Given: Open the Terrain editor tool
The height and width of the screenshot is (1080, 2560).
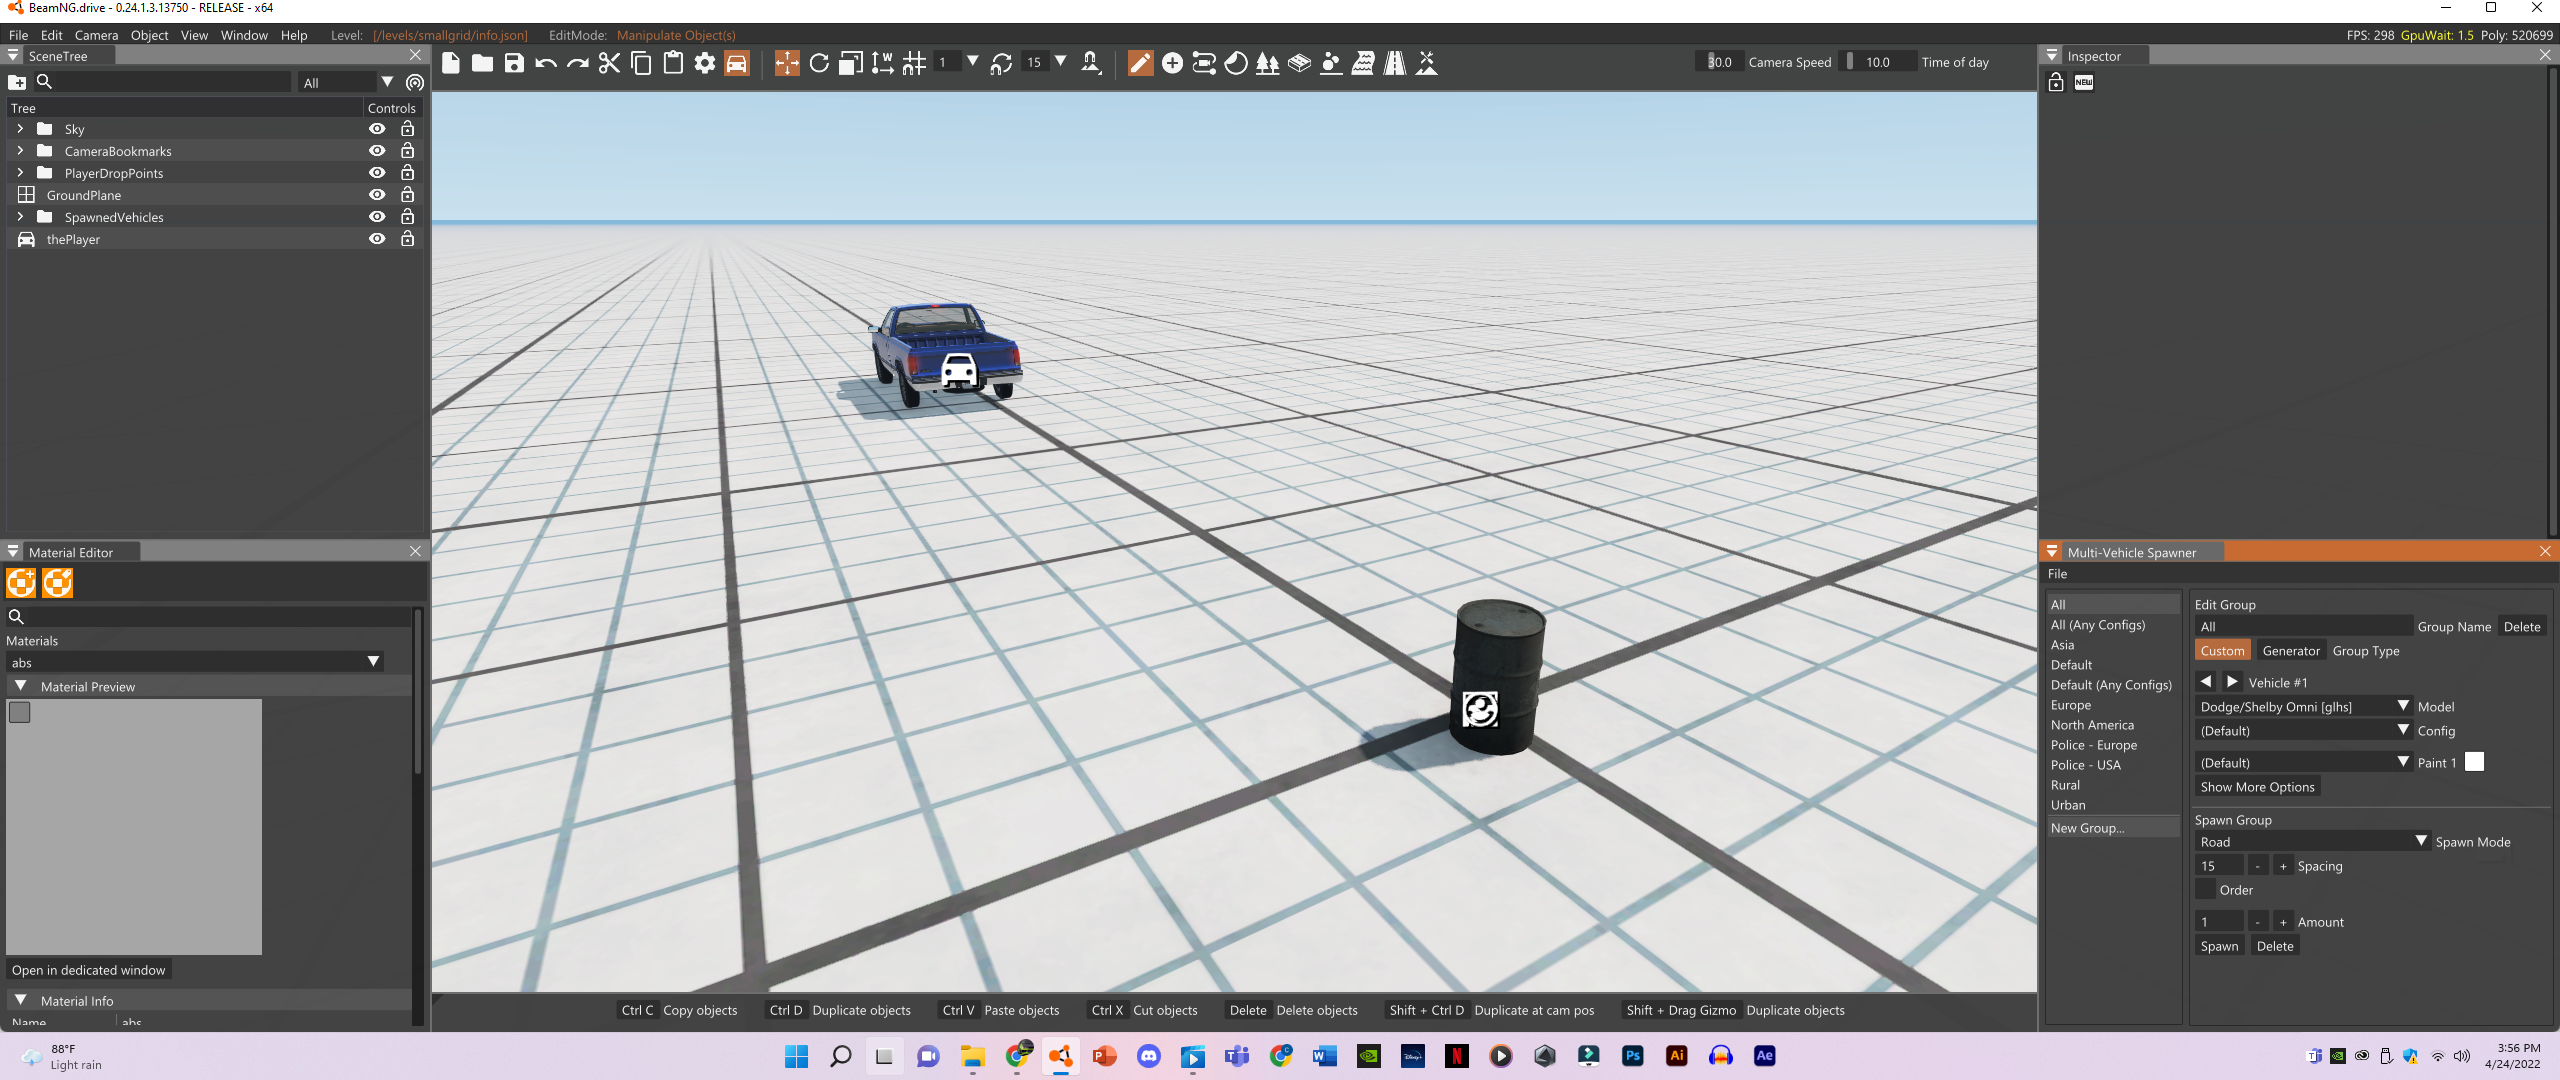Looking at the screenshot, I should 1427,63.
